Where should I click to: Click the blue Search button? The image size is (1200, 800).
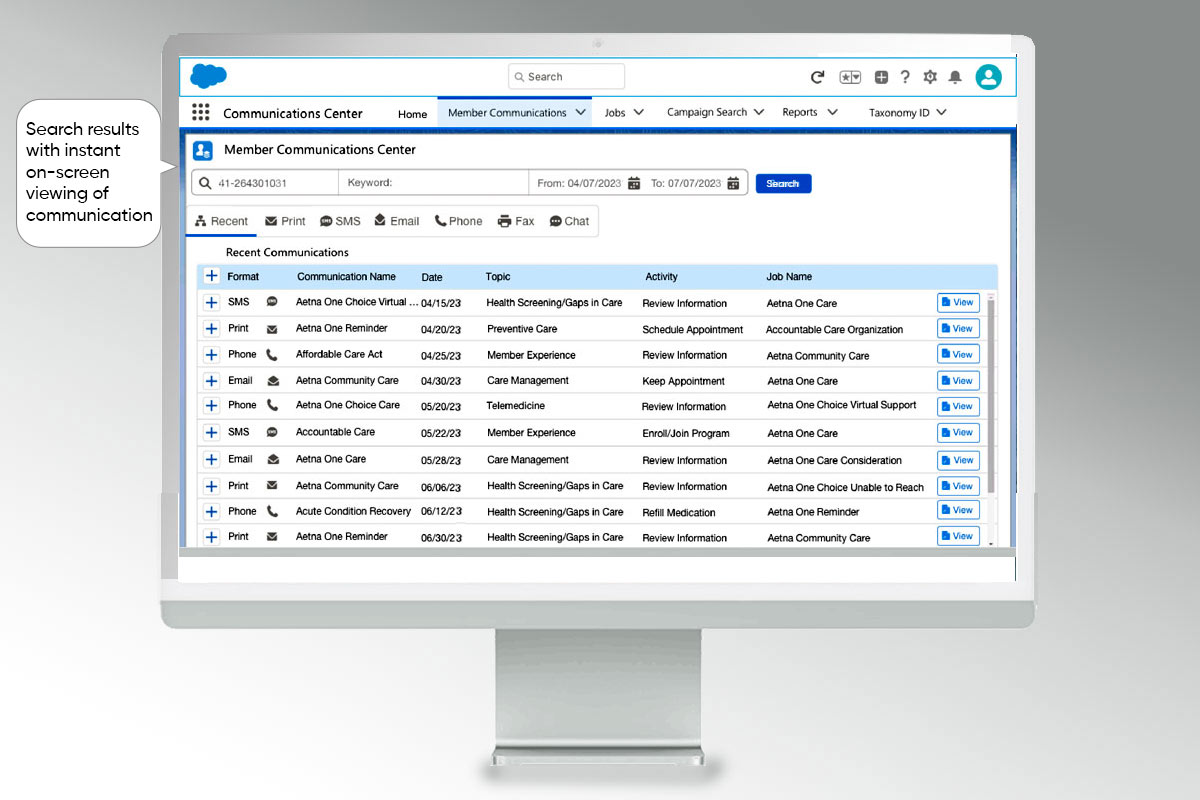[x=783, y=183]
